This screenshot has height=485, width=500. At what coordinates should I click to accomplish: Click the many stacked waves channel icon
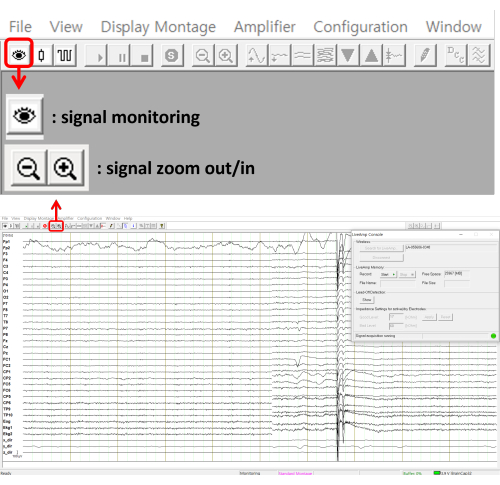click(x=325, y=55)
